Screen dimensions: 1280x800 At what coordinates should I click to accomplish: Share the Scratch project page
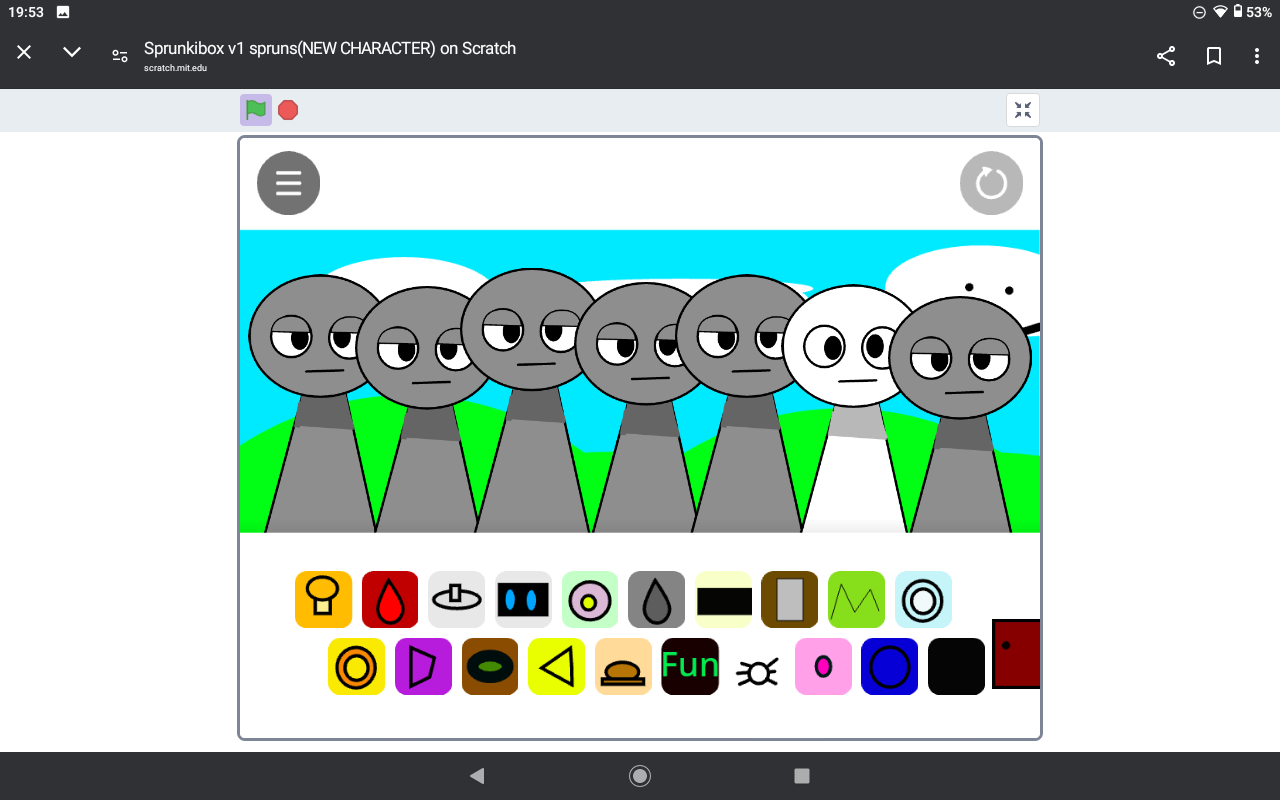click(x=1166, y=56)
